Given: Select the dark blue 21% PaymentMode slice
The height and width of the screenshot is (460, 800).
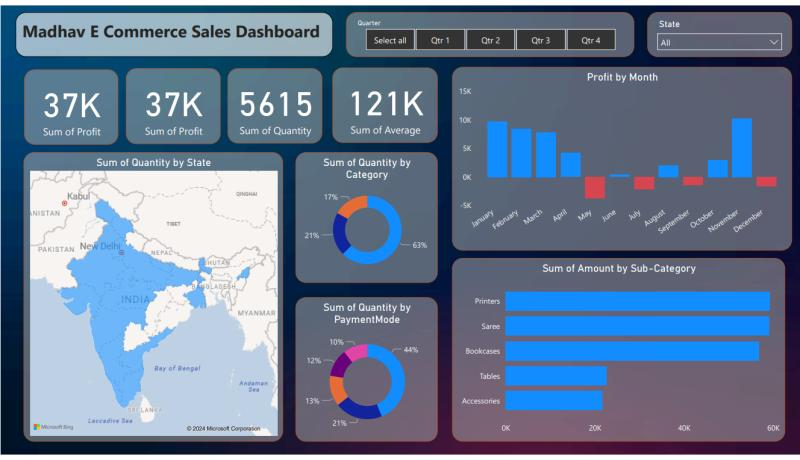Looking at the screenshot, I should click(x=359, y=409).
